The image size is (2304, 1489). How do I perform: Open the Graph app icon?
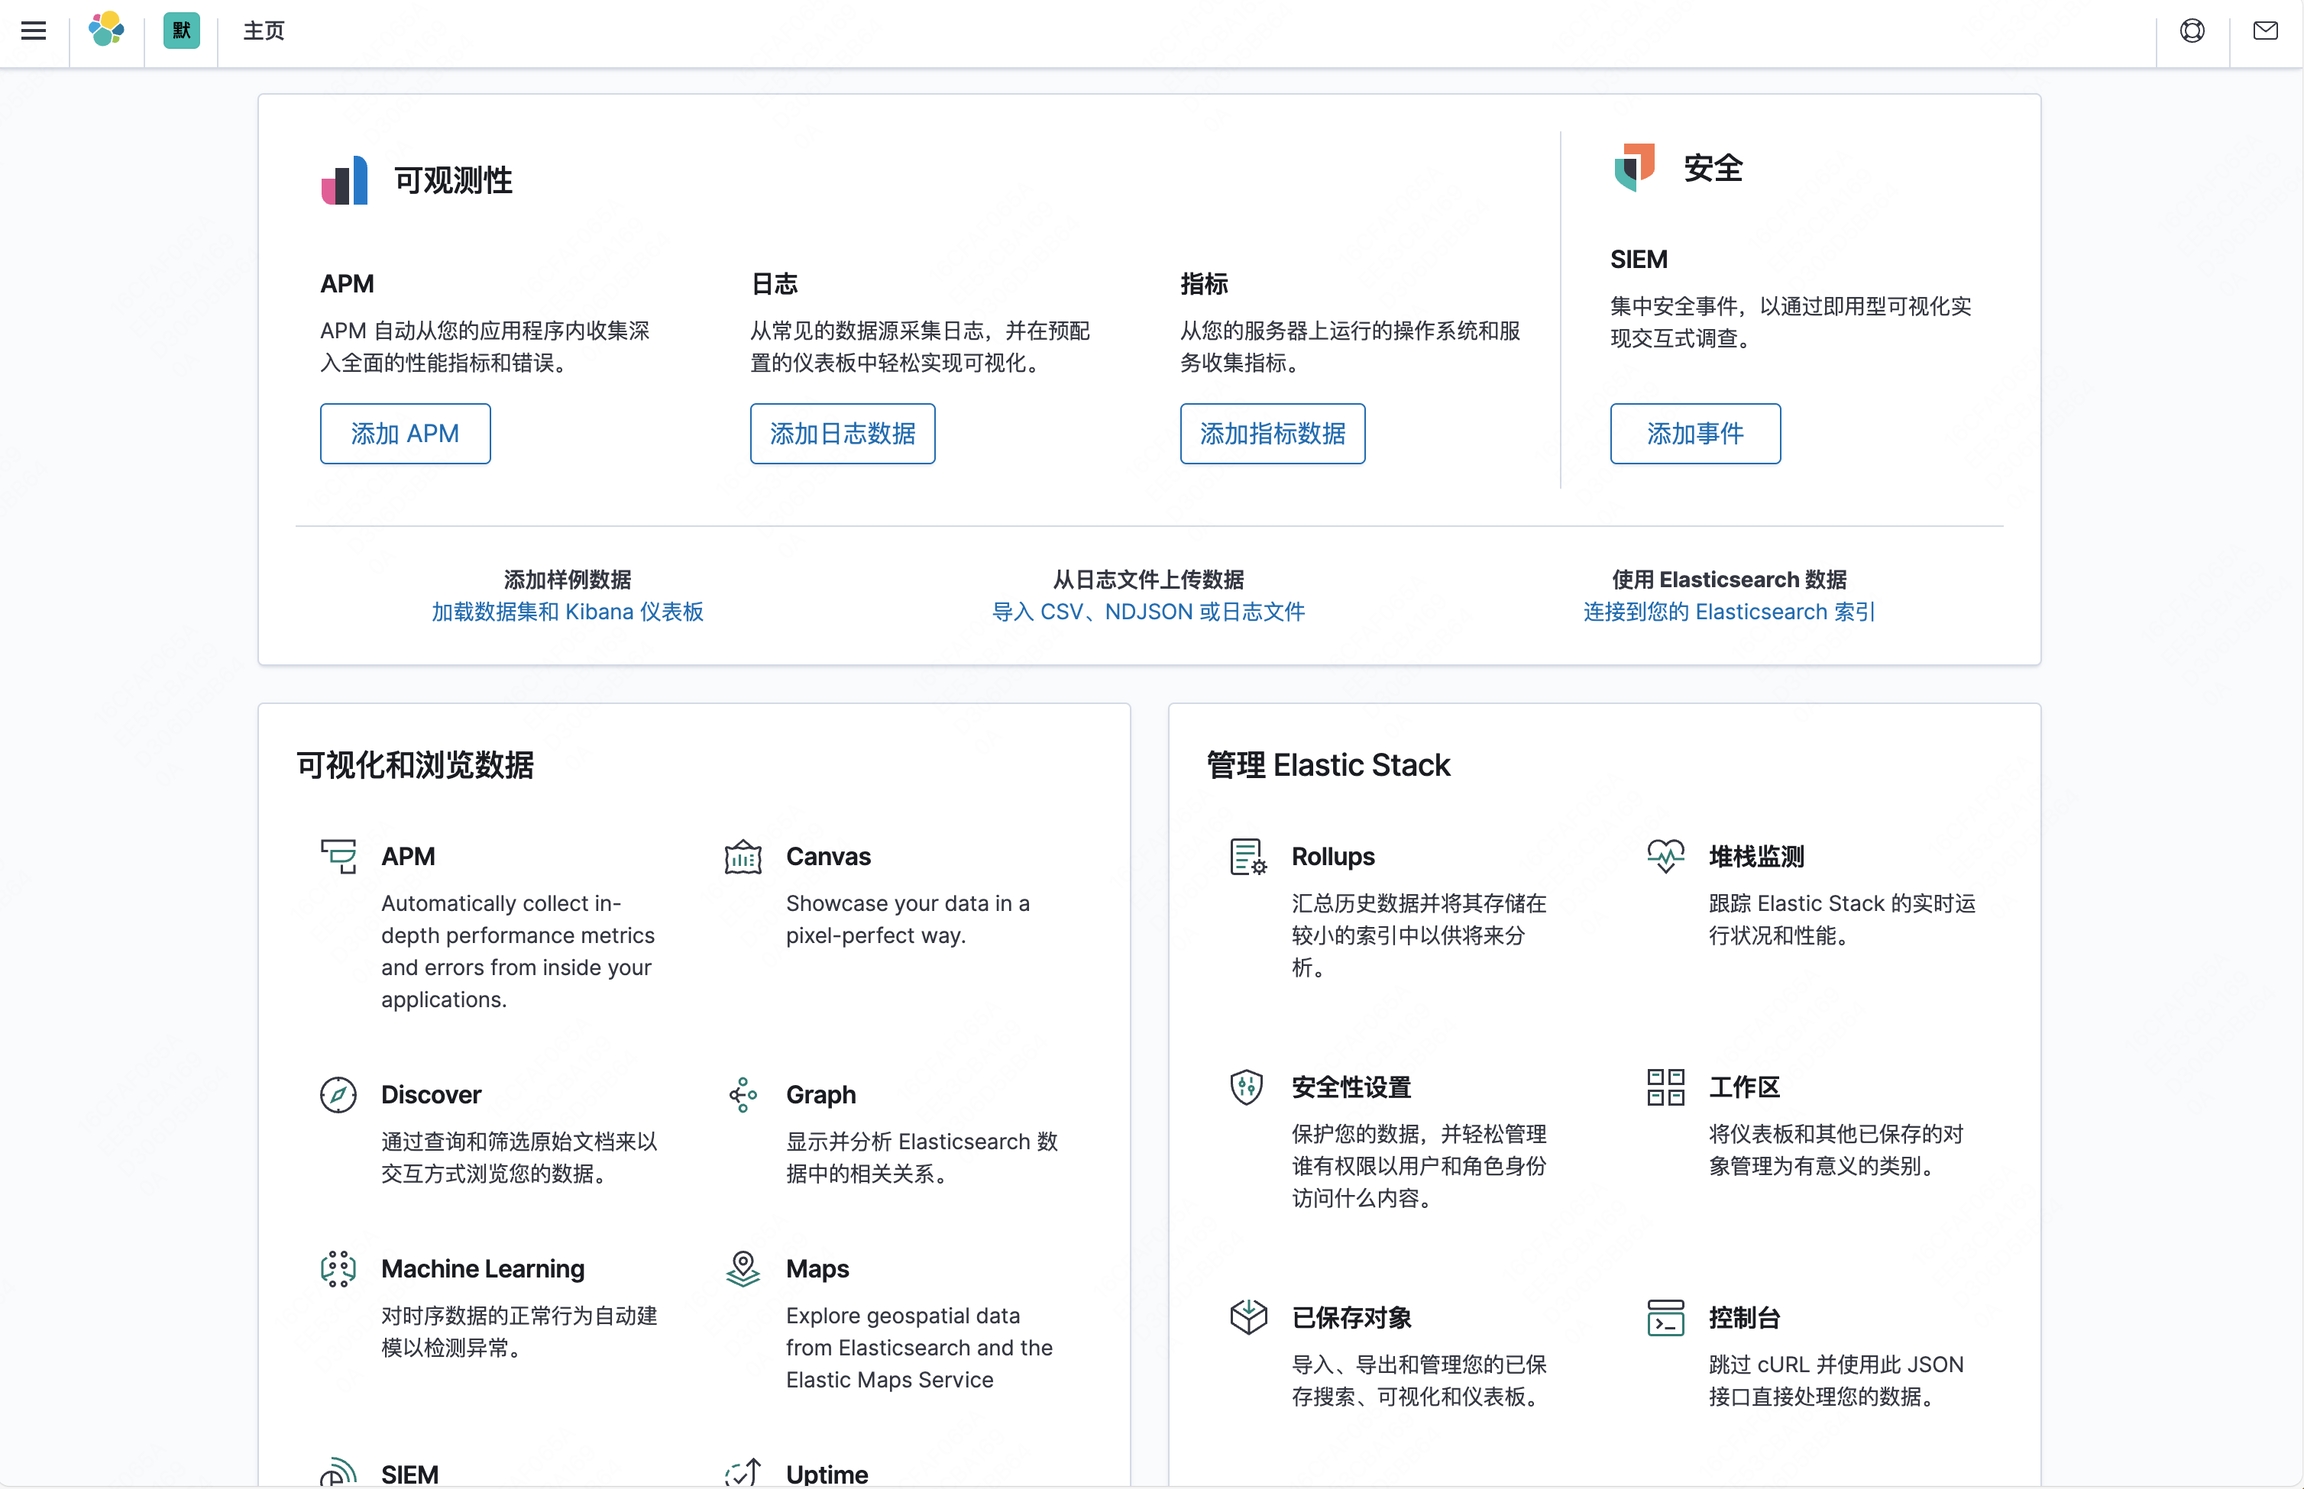(x=743, y=1095)
